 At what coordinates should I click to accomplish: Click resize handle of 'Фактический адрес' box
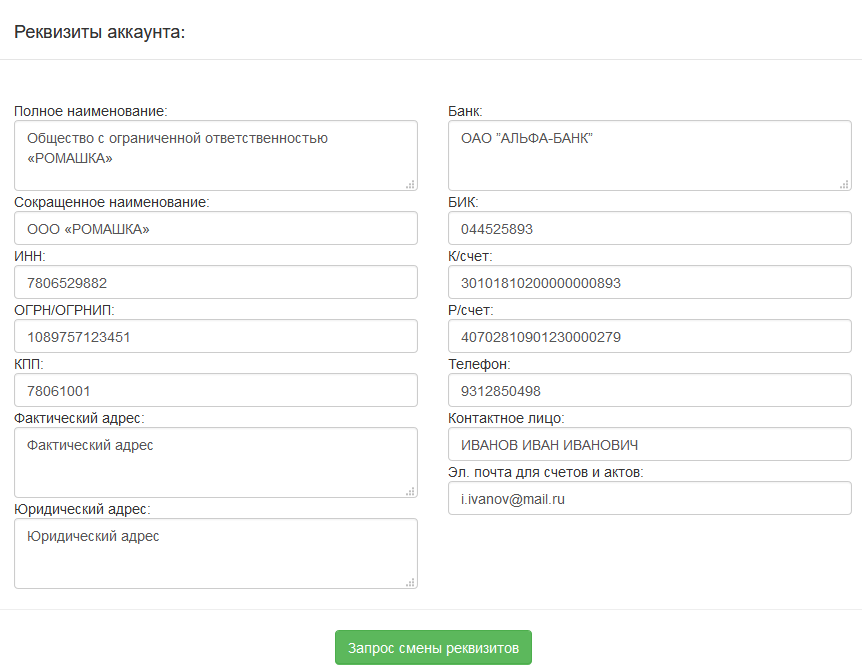(411, 491)
